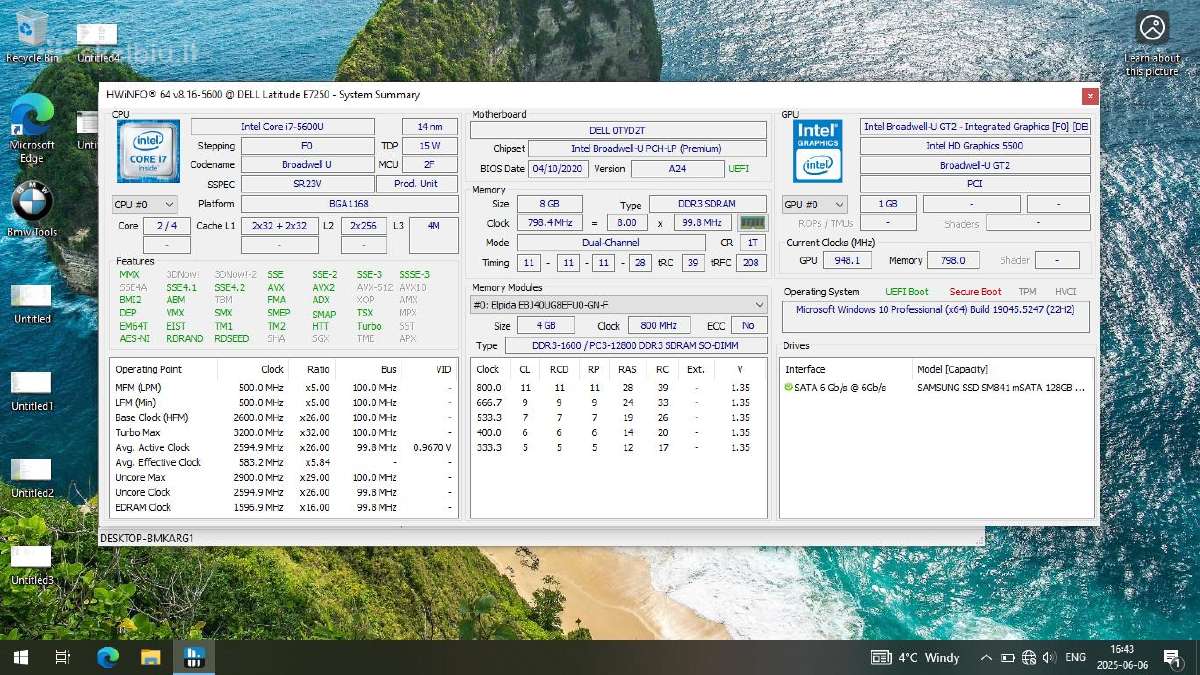The width and height of the screenshot is (1200, 675).
Task: Open the notification center icon
Action: pos(1172,657)
